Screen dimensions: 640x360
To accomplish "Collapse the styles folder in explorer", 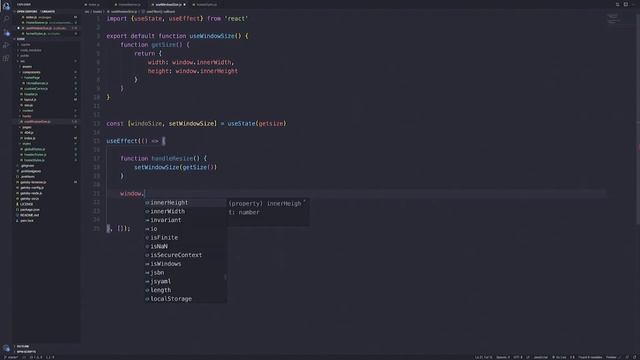I will pyautogui.click(x=47, y=144).
